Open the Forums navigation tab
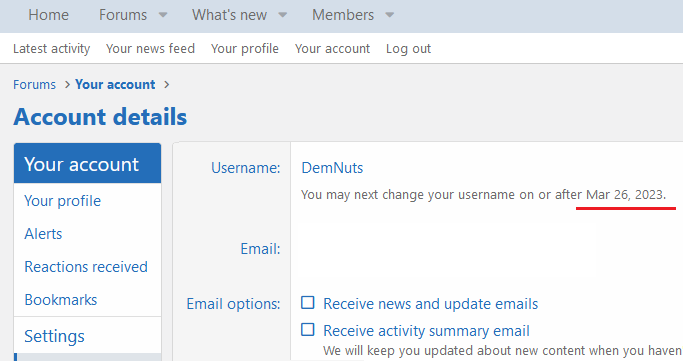 (x=123, y=15)
